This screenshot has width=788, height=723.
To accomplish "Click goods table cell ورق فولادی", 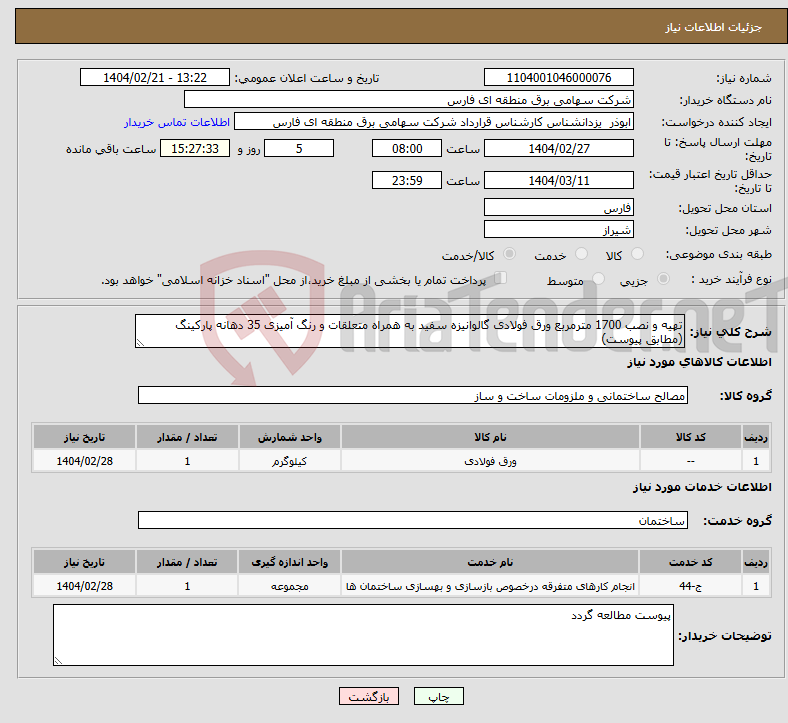I will pos(490,461).
